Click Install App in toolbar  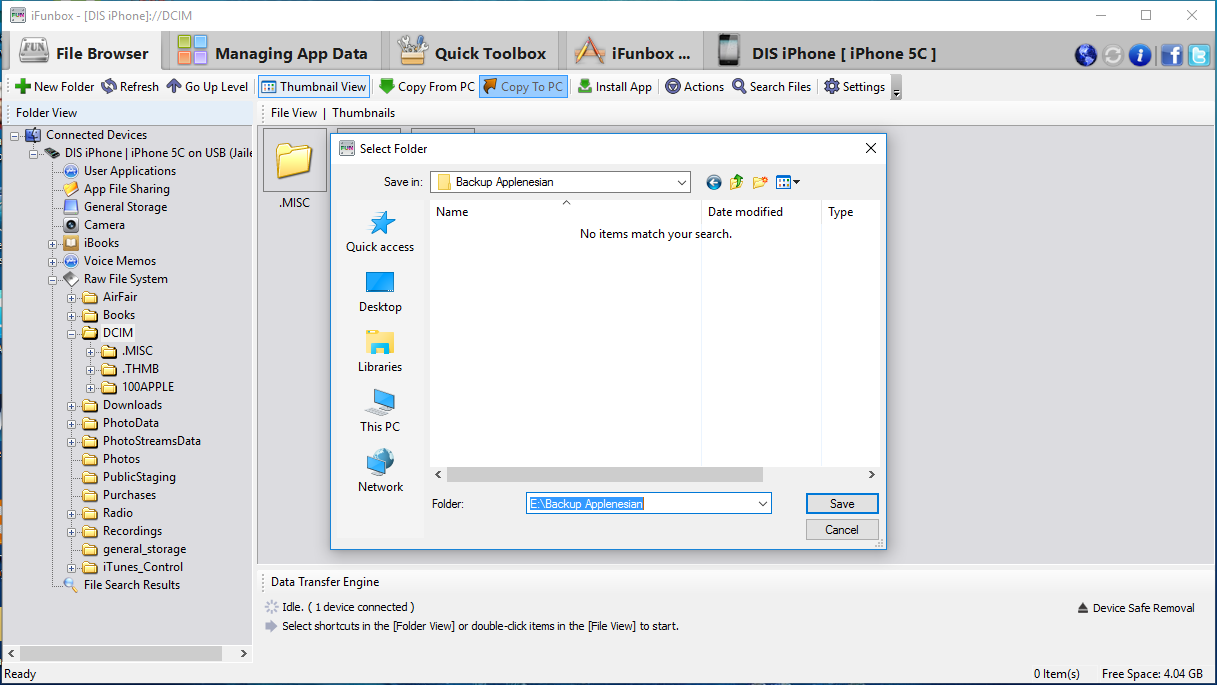[615, 87]
